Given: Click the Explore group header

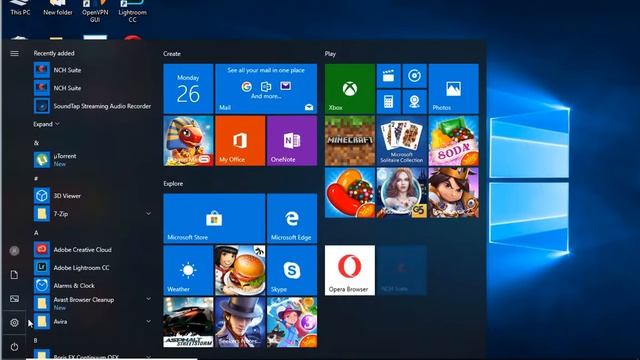Looking at the screenshot, I should pos(173,184).
